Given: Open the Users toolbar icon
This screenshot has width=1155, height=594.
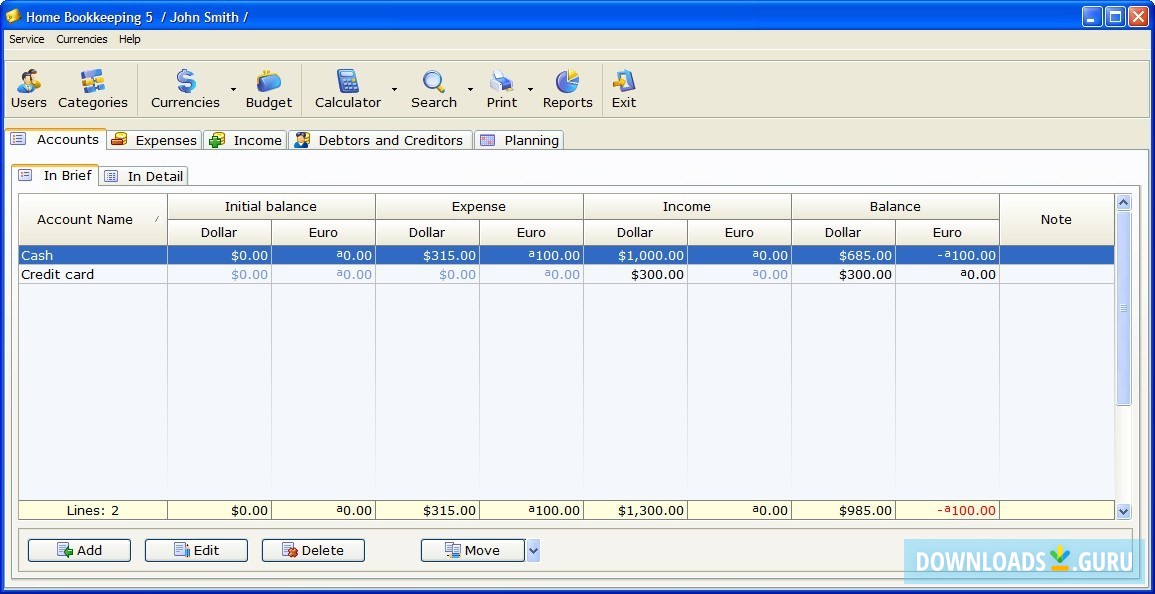Looking at the screenshot, I should 28,88.
